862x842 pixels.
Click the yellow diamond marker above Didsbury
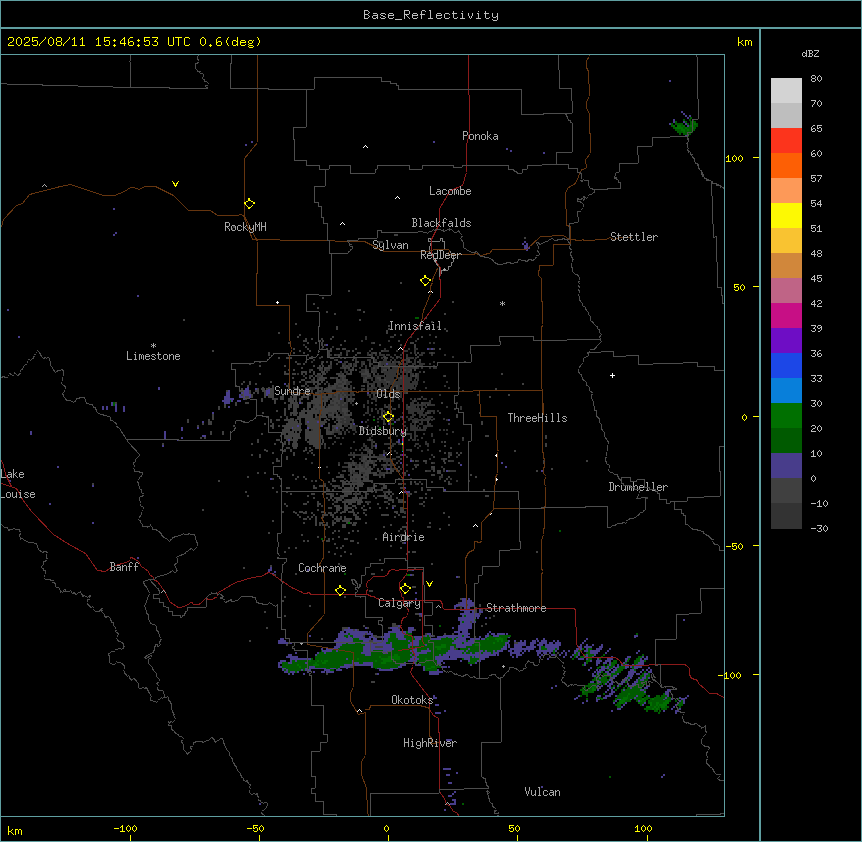pyautogui.click(x=388, y=417)
